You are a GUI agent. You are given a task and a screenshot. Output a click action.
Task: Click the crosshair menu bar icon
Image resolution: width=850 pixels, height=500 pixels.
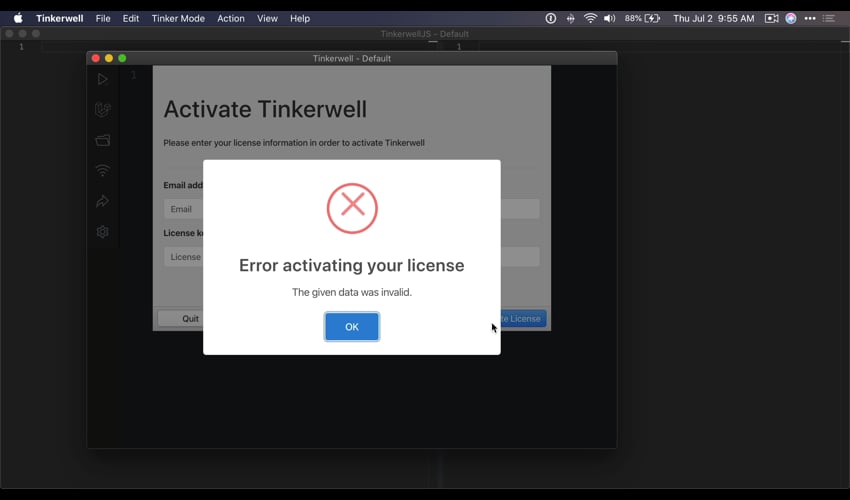(x=570, y=18)
